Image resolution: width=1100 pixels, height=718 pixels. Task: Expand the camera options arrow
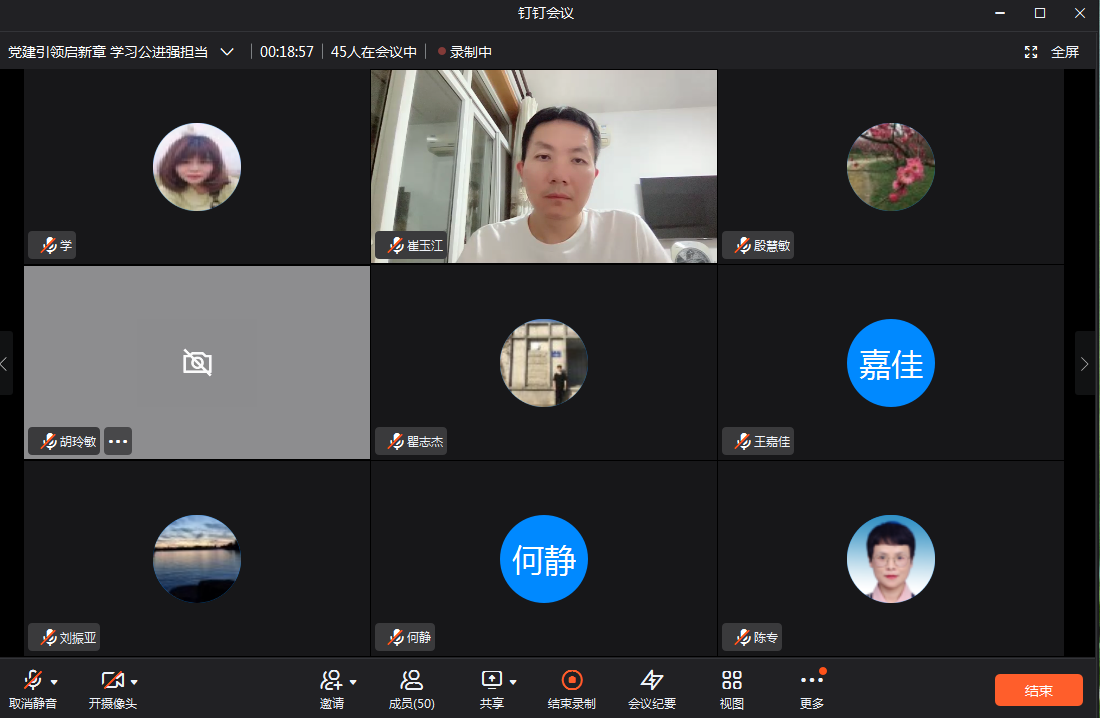[x=134, y=682]
